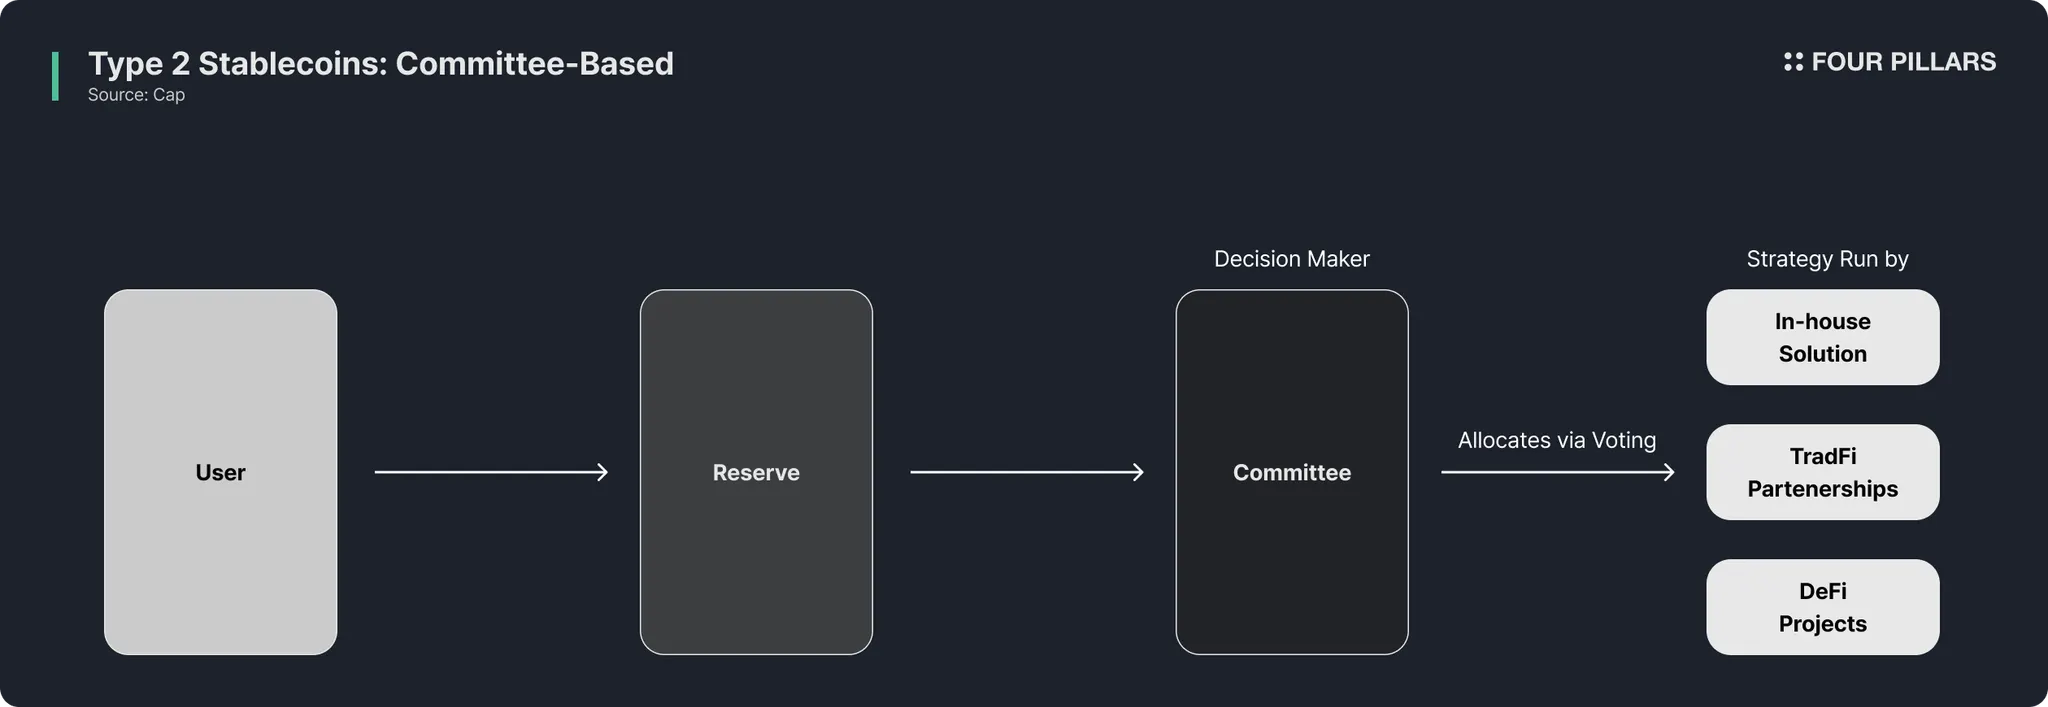Open the 'Source: Cap' attribution text

pyautogui.click(x=136, y=95)
